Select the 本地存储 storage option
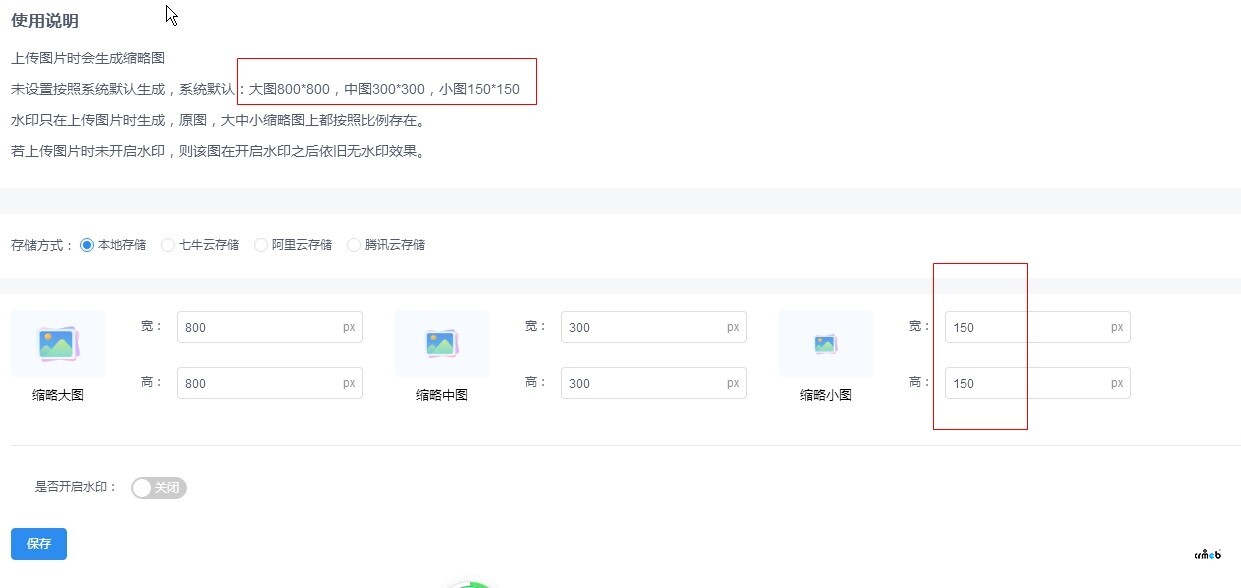Viewport: 1241px width, 588px height. click(113, 245)
